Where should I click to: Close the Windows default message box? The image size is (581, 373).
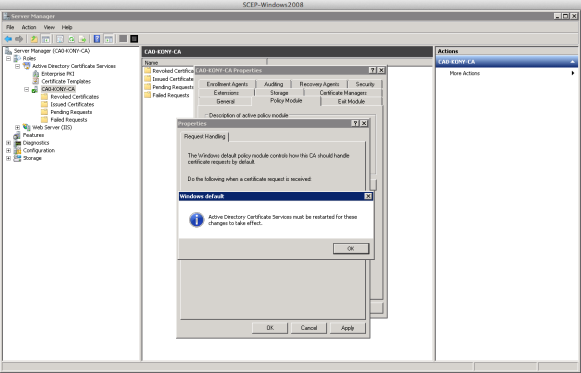[x=368, y=196]
